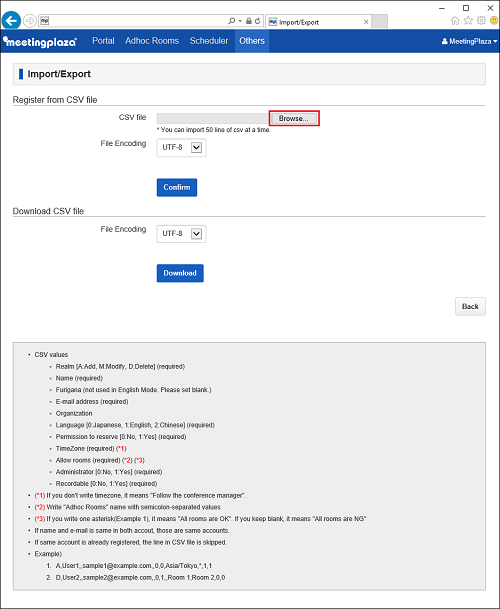The width and height of the screenshot is (500, 609).
Task: Click the browser forward arrow icon
Action: pos(30,21)
